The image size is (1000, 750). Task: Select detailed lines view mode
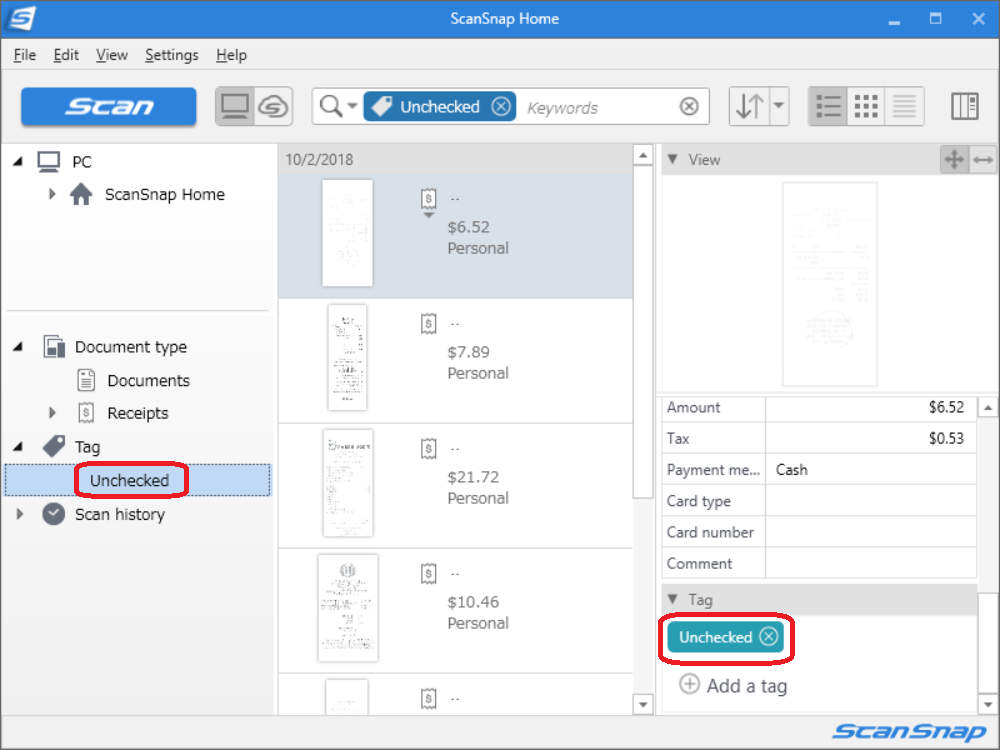click(904, 106)
